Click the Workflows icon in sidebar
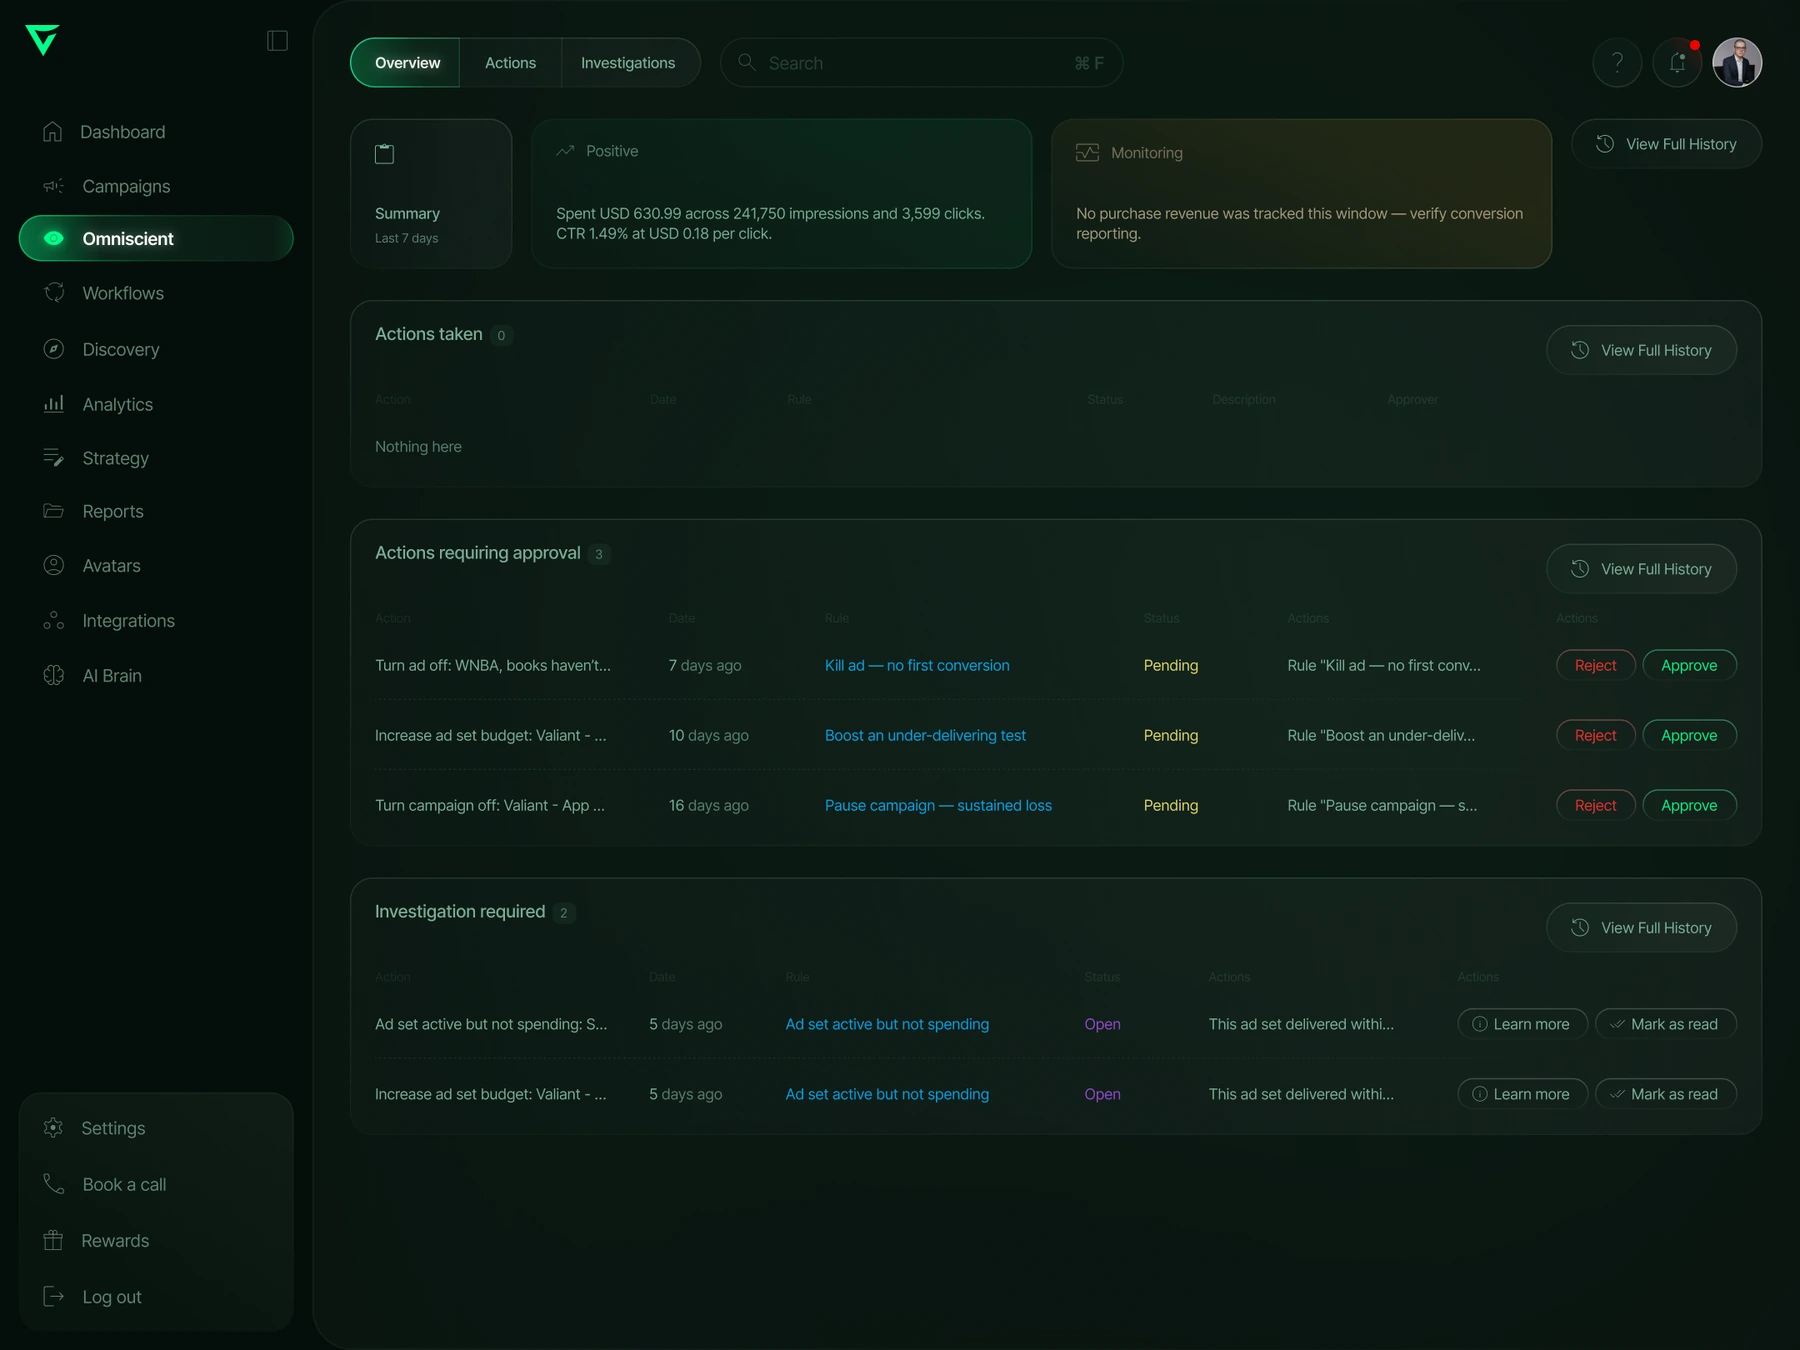The height and width of the screenshot is (1350, 1800). pos(54,292)
